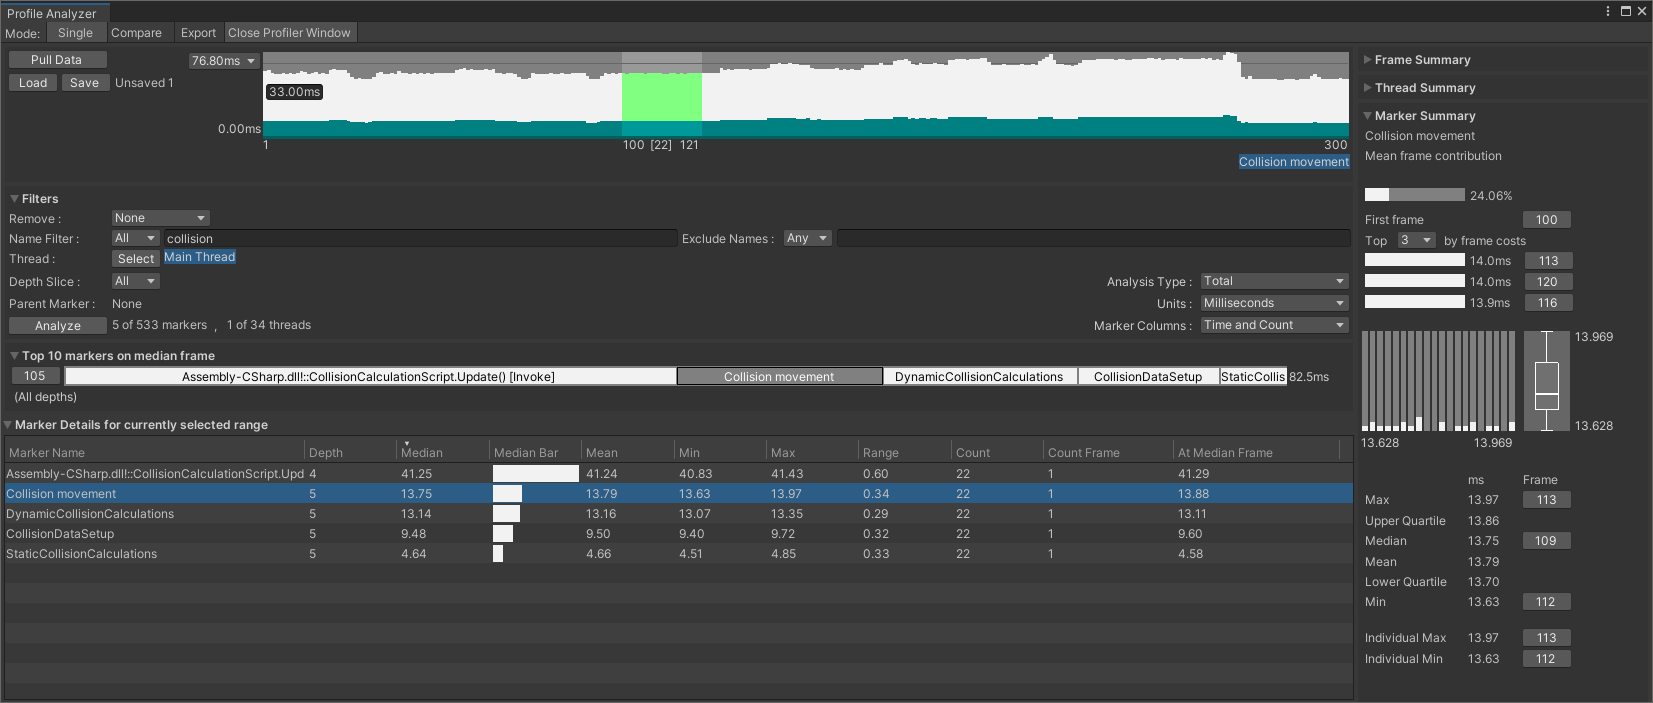Click the Load button
This screenshot has height=703, width=1653.
33,83
